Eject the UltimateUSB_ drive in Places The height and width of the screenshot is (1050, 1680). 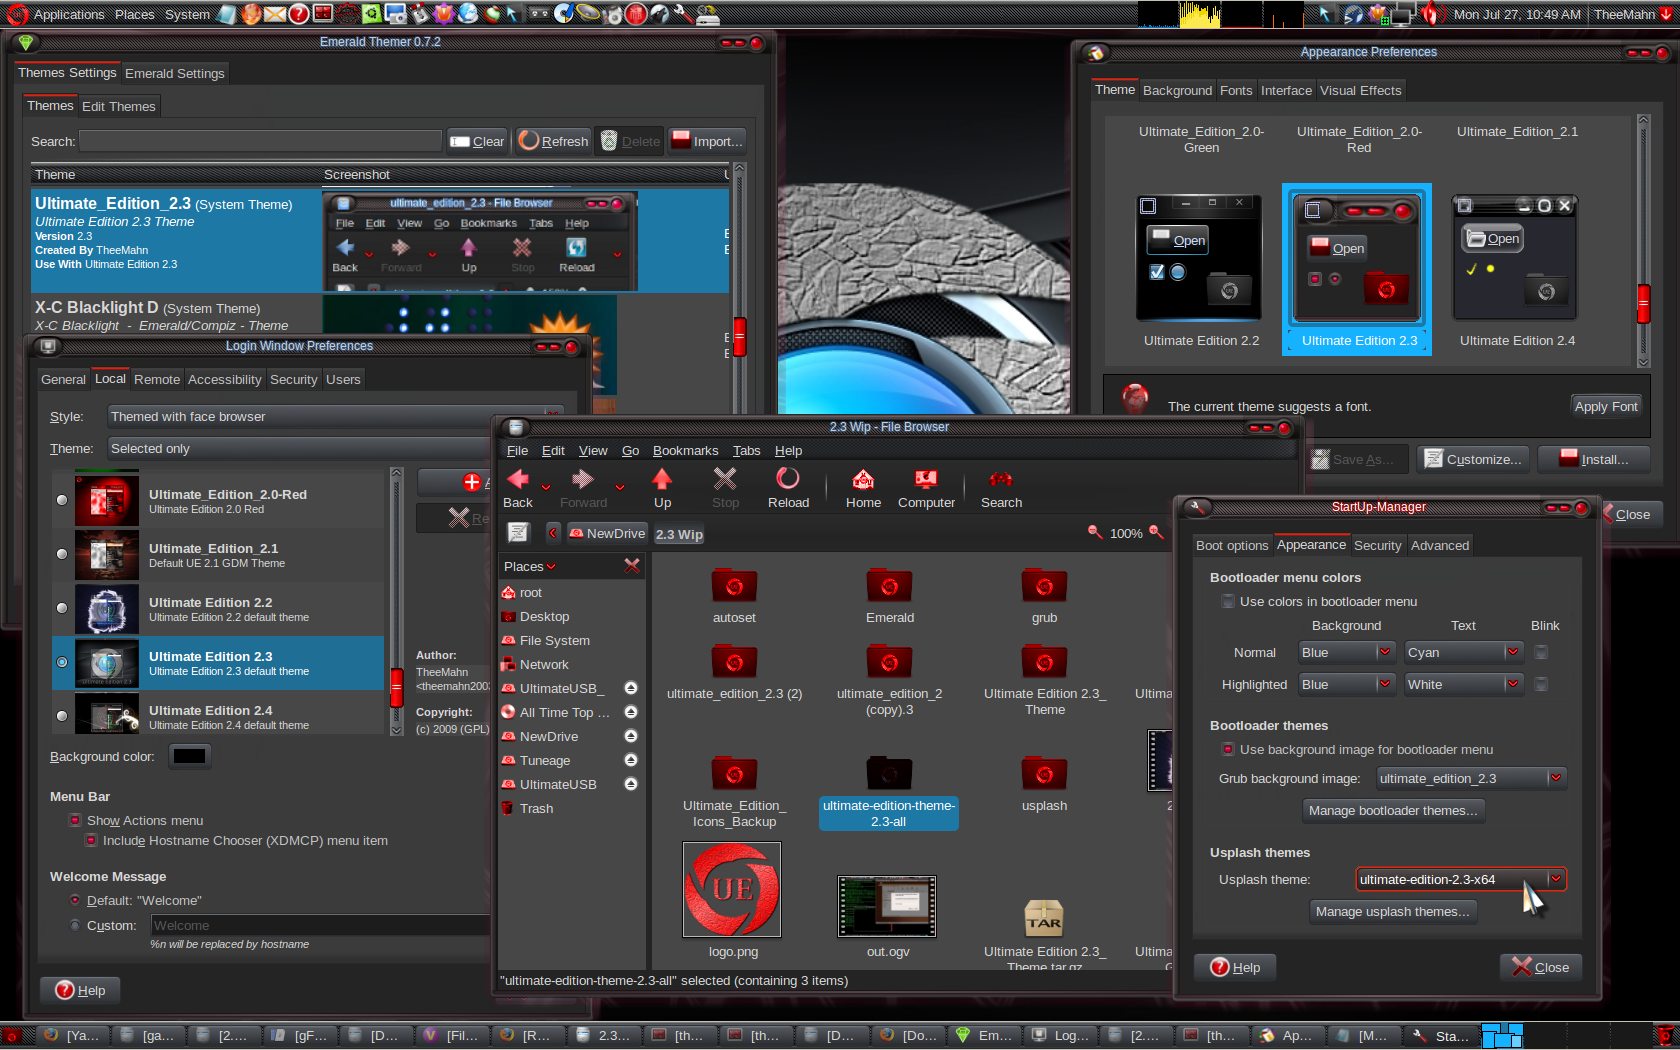pyautogui.click(x=631, y=688)
